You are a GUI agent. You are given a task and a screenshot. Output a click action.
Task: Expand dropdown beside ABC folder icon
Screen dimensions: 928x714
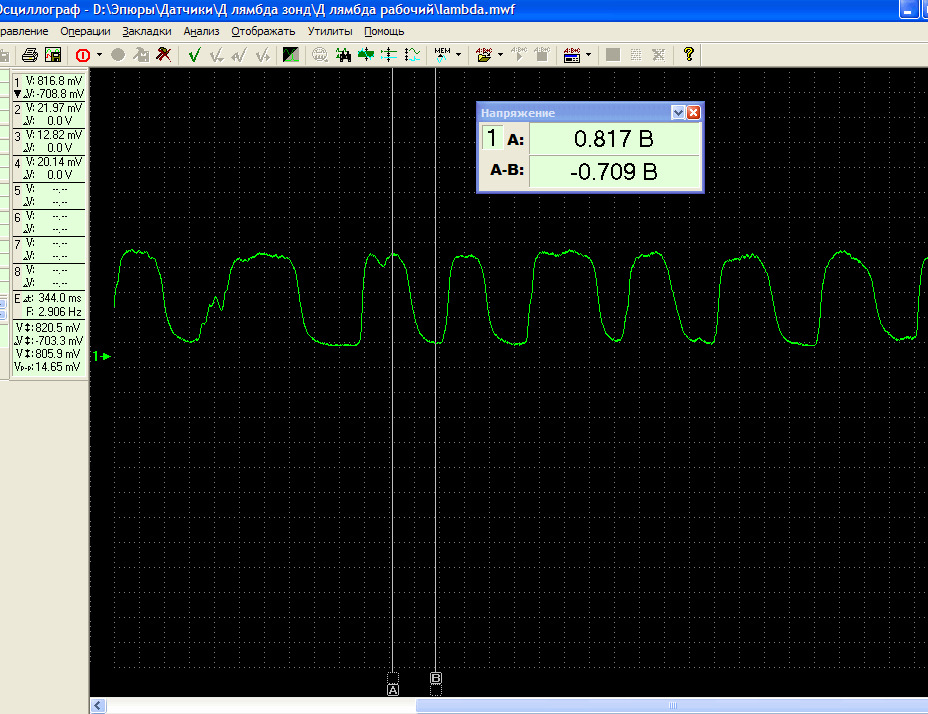pos(501,55)
